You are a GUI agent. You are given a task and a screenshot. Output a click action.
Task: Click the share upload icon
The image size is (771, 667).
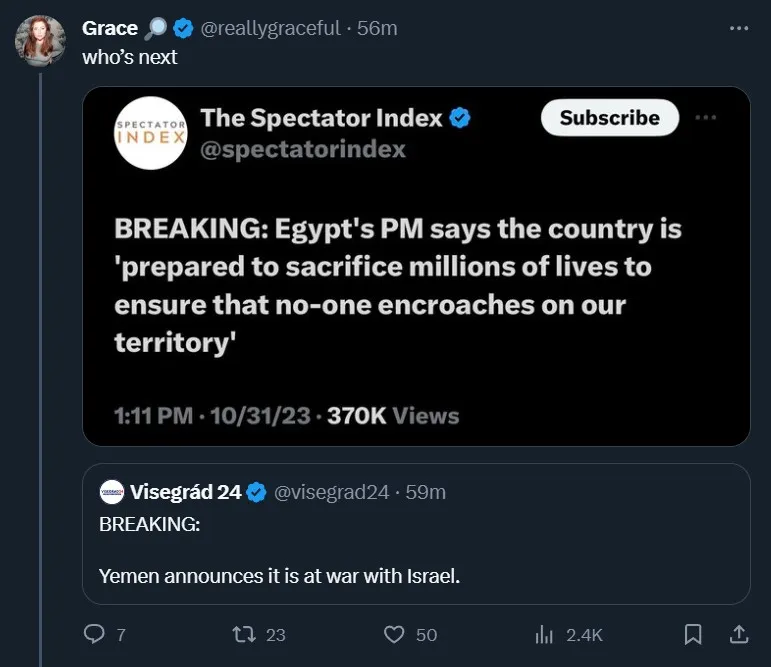pyautogui.click(x=739, y=634)
